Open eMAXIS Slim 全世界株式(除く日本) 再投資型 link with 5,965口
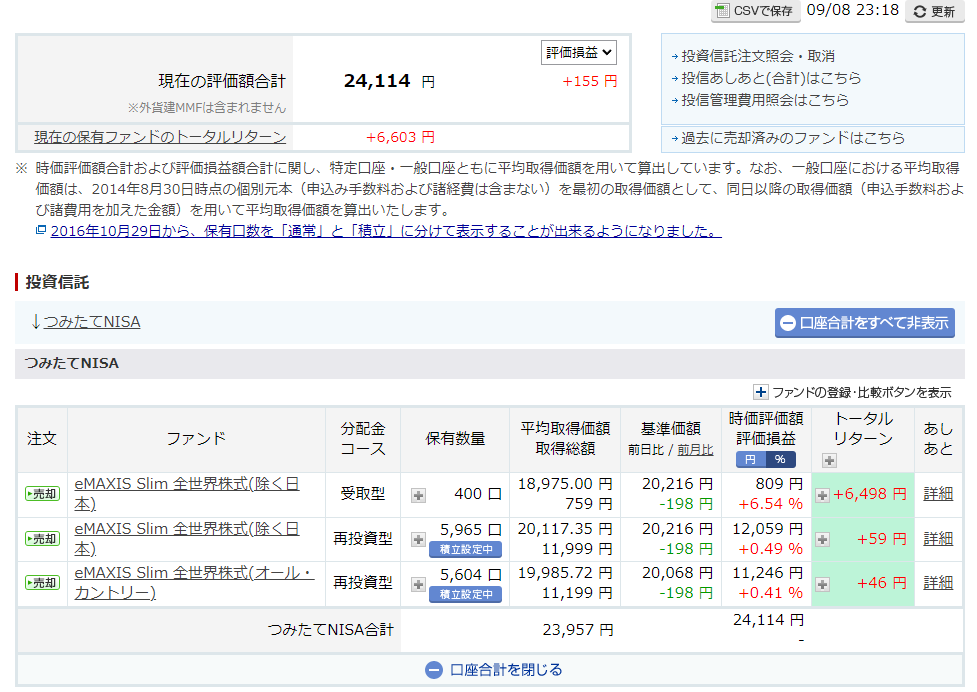The height and width of the screenshot is (692, 977). 187,538
